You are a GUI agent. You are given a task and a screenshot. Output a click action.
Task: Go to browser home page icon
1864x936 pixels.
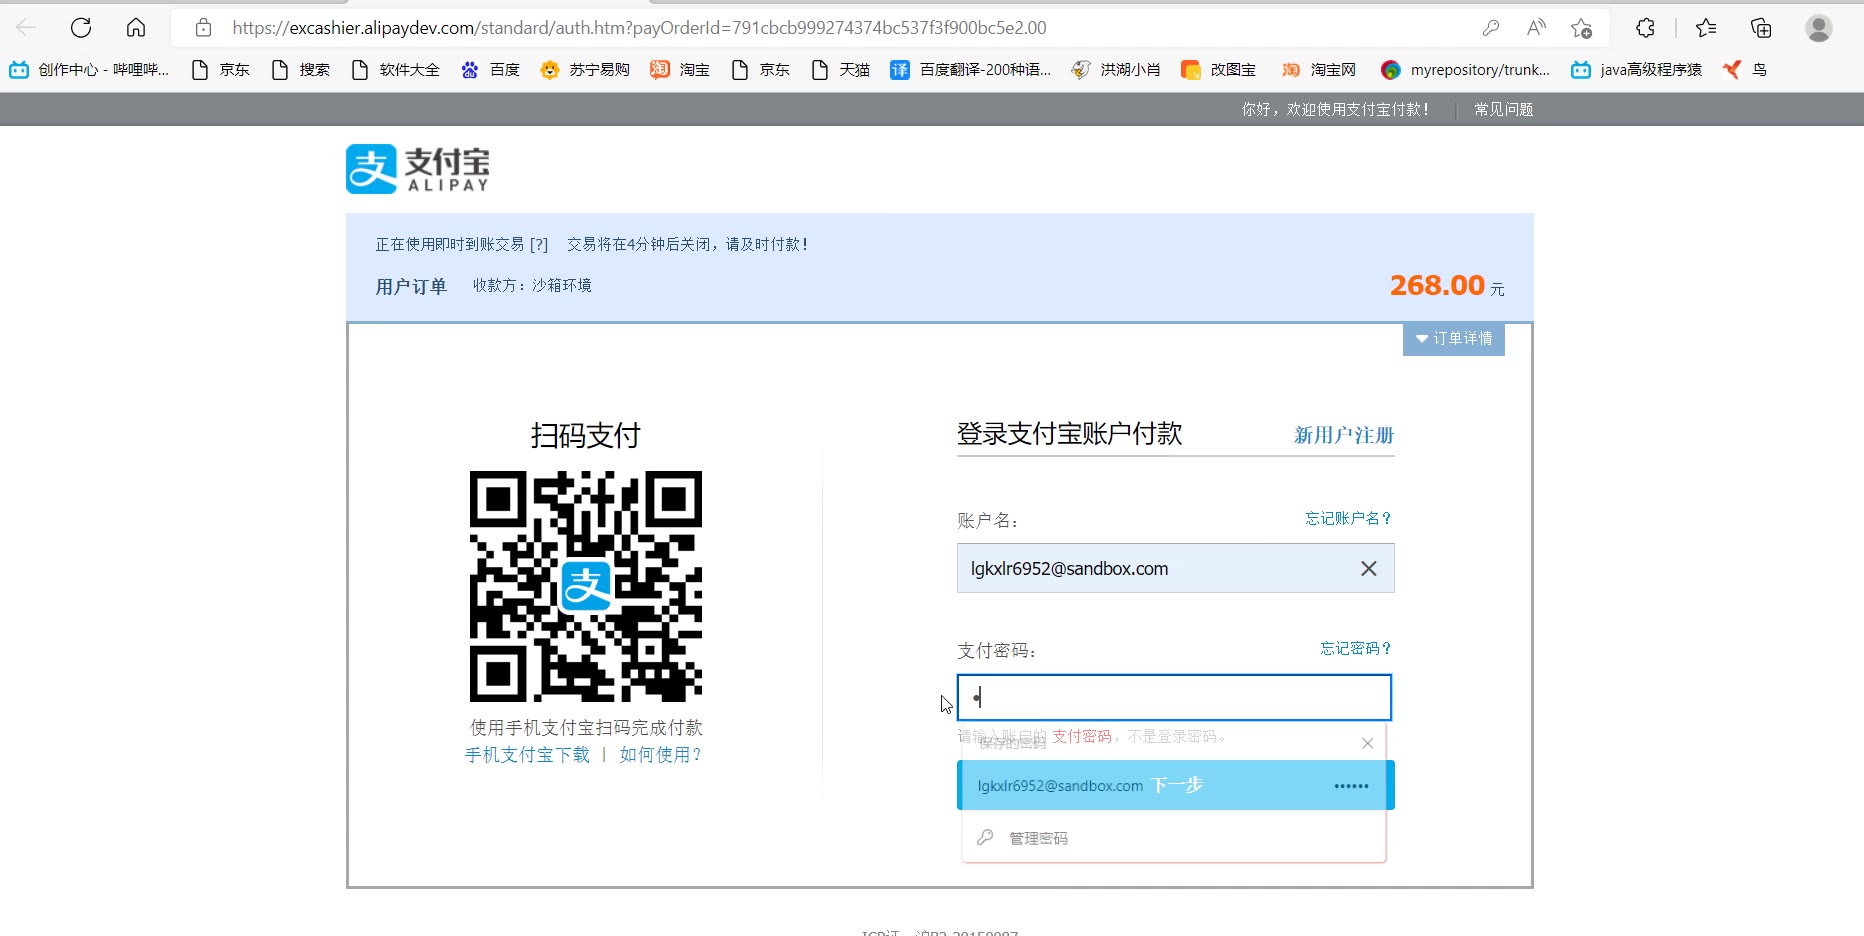pos(136,28)
